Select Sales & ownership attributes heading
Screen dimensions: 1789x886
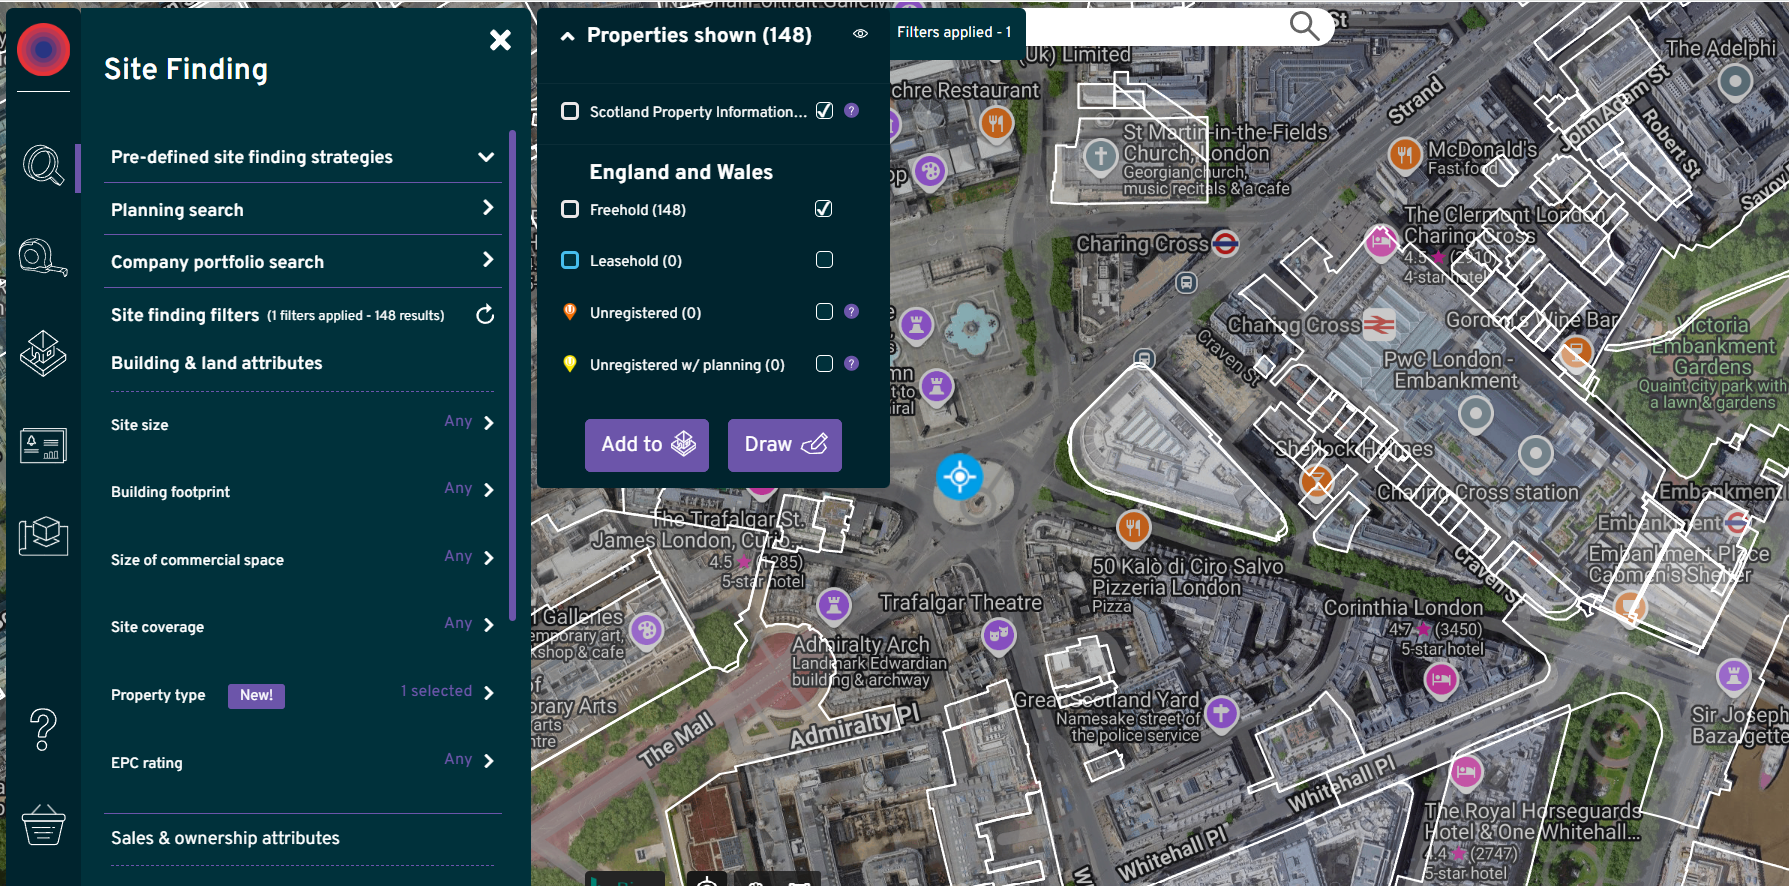225,838
